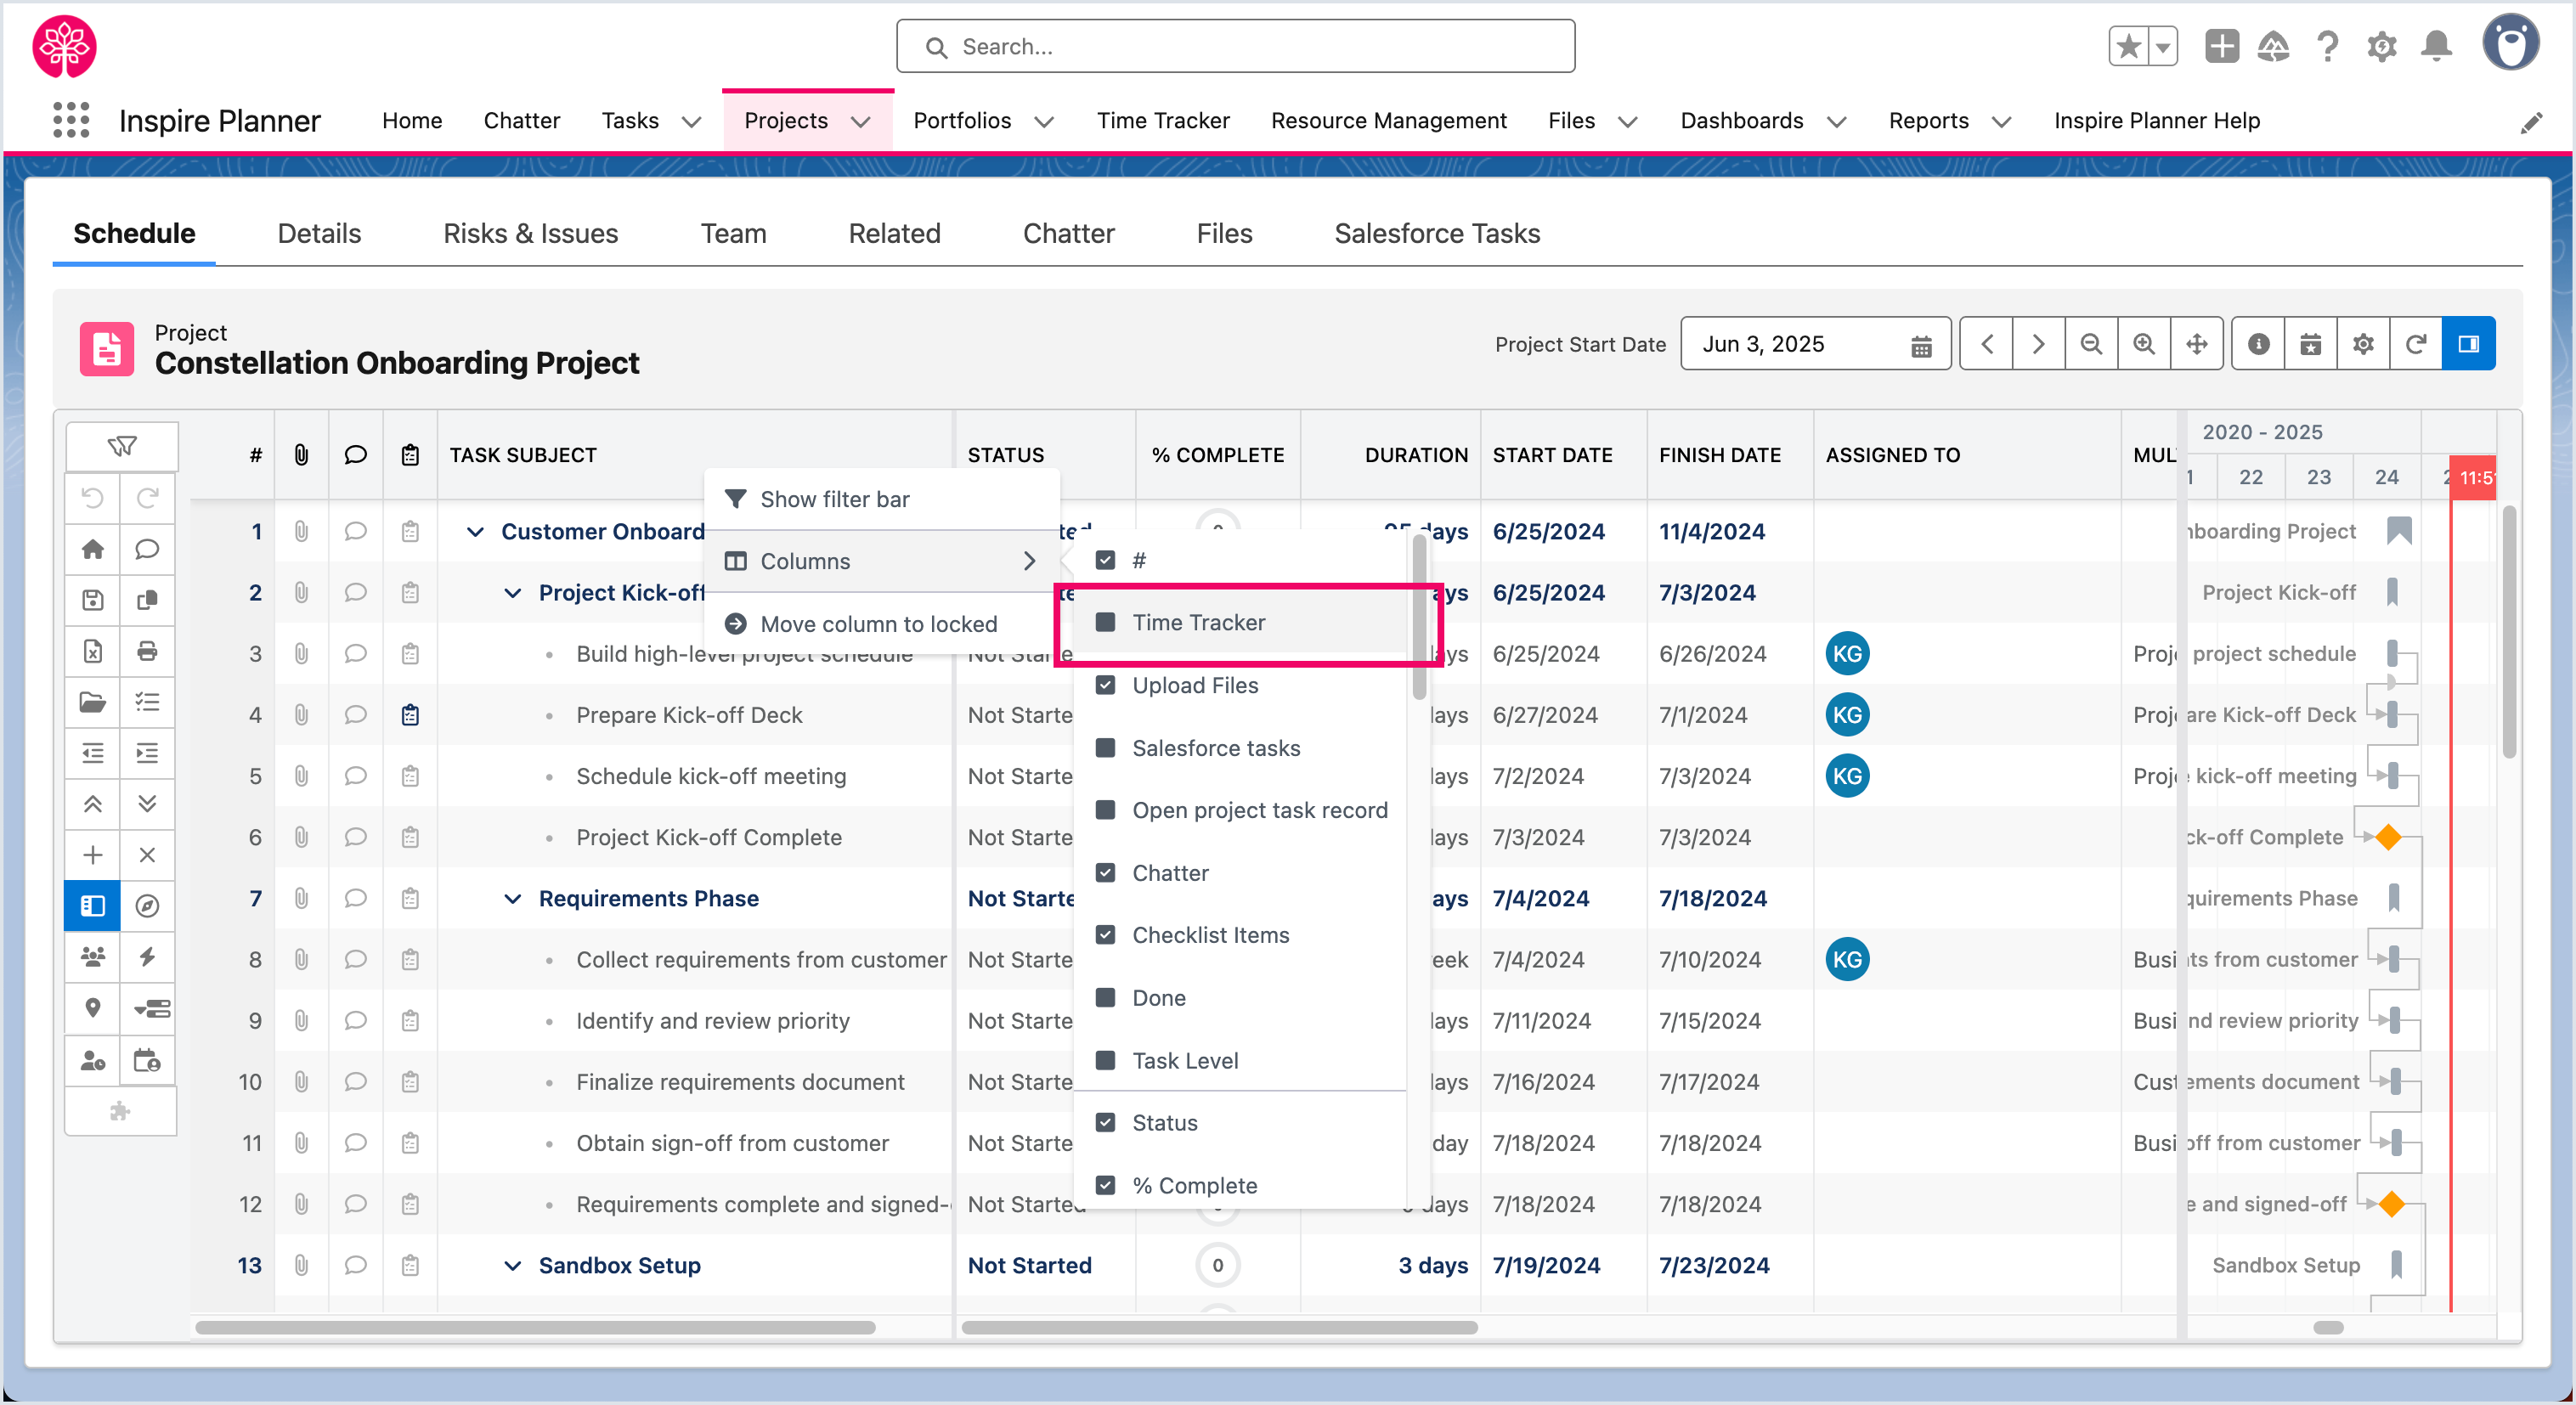Open the Portfolios nav dropdown arrow
The height and width of the screenshot is (1405, 2576).
1044,122
